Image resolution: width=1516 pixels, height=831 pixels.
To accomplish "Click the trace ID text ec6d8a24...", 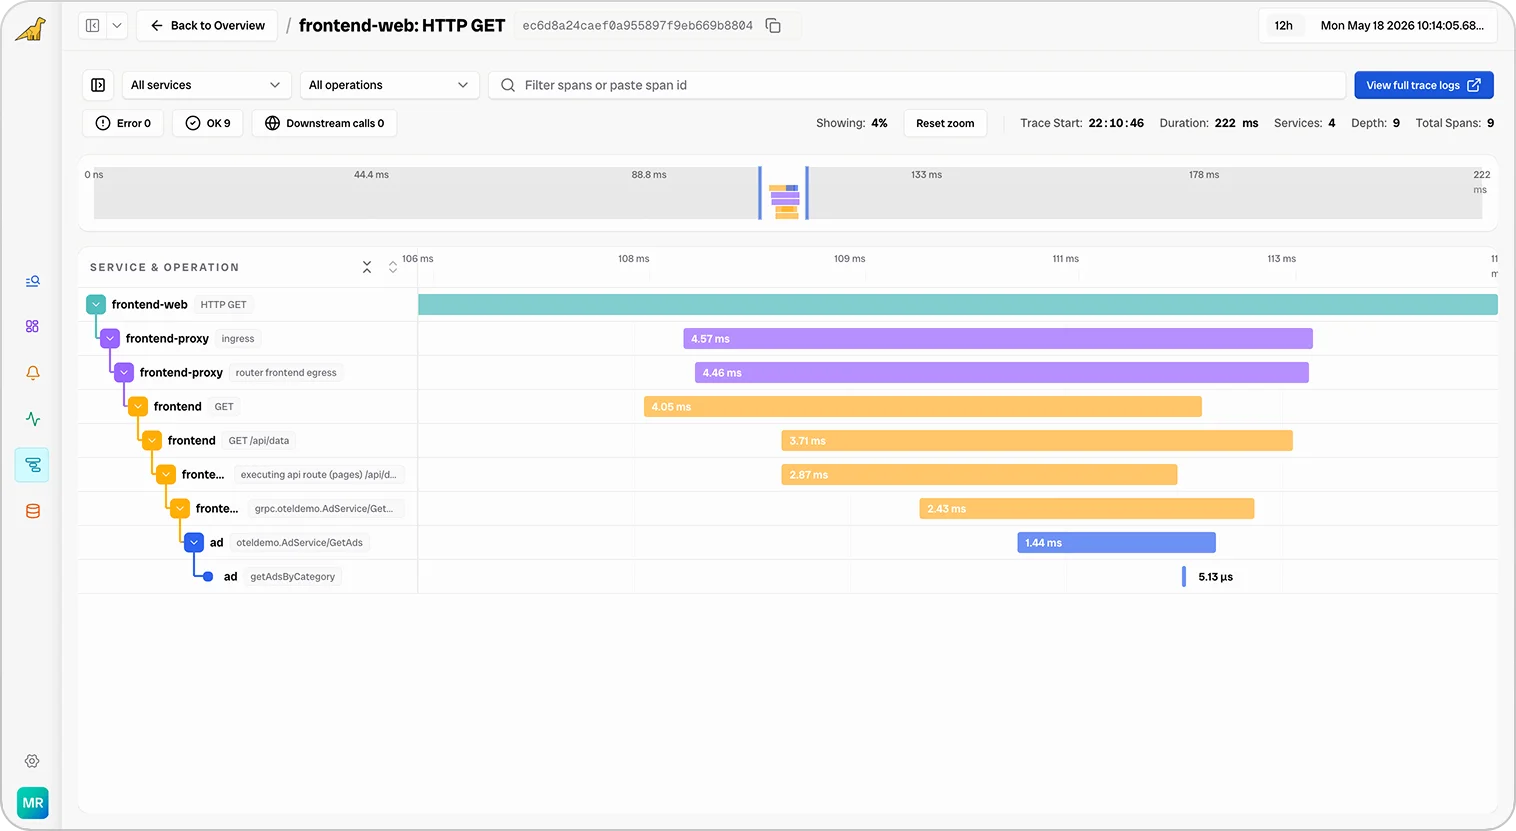I will (x=638, y=25).
